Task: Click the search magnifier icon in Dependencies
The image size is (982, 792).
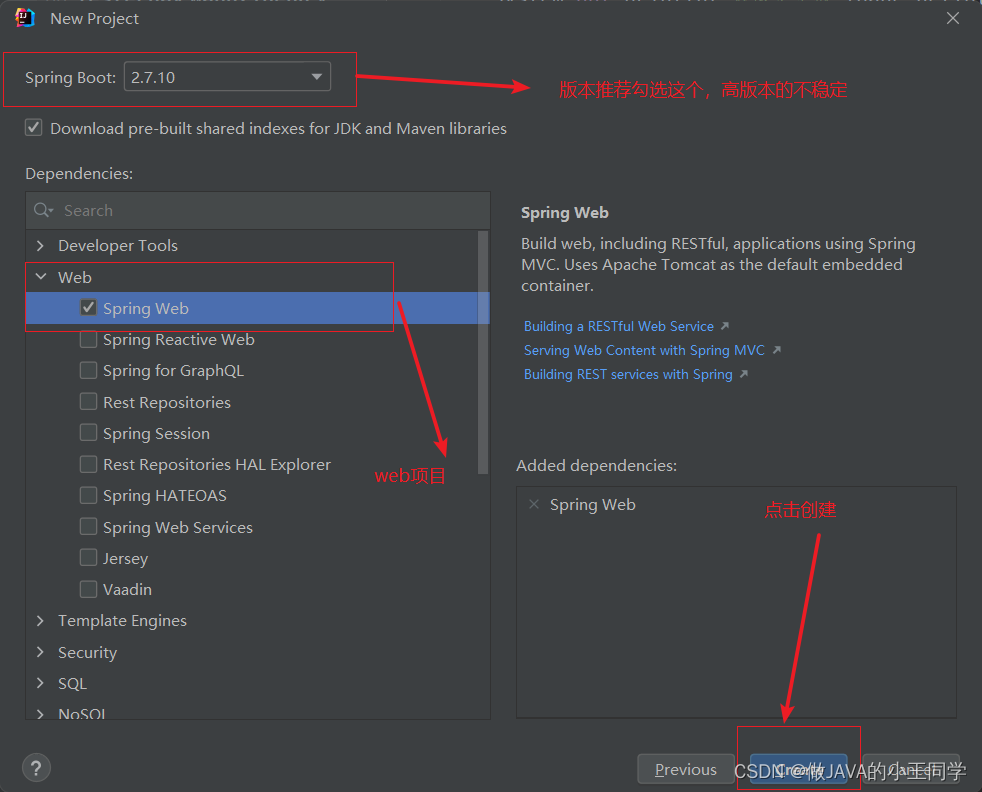Action: click(42, 210)
